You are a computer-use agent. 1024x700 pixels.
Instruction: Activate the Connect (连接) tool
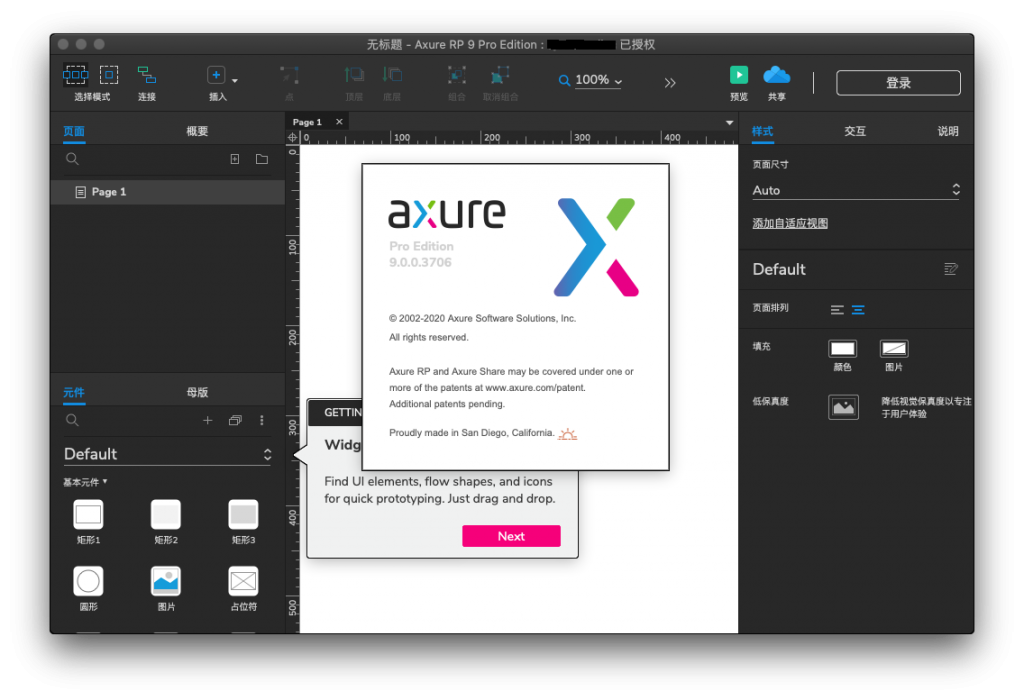pyautogui.click(x=147, y=74)
